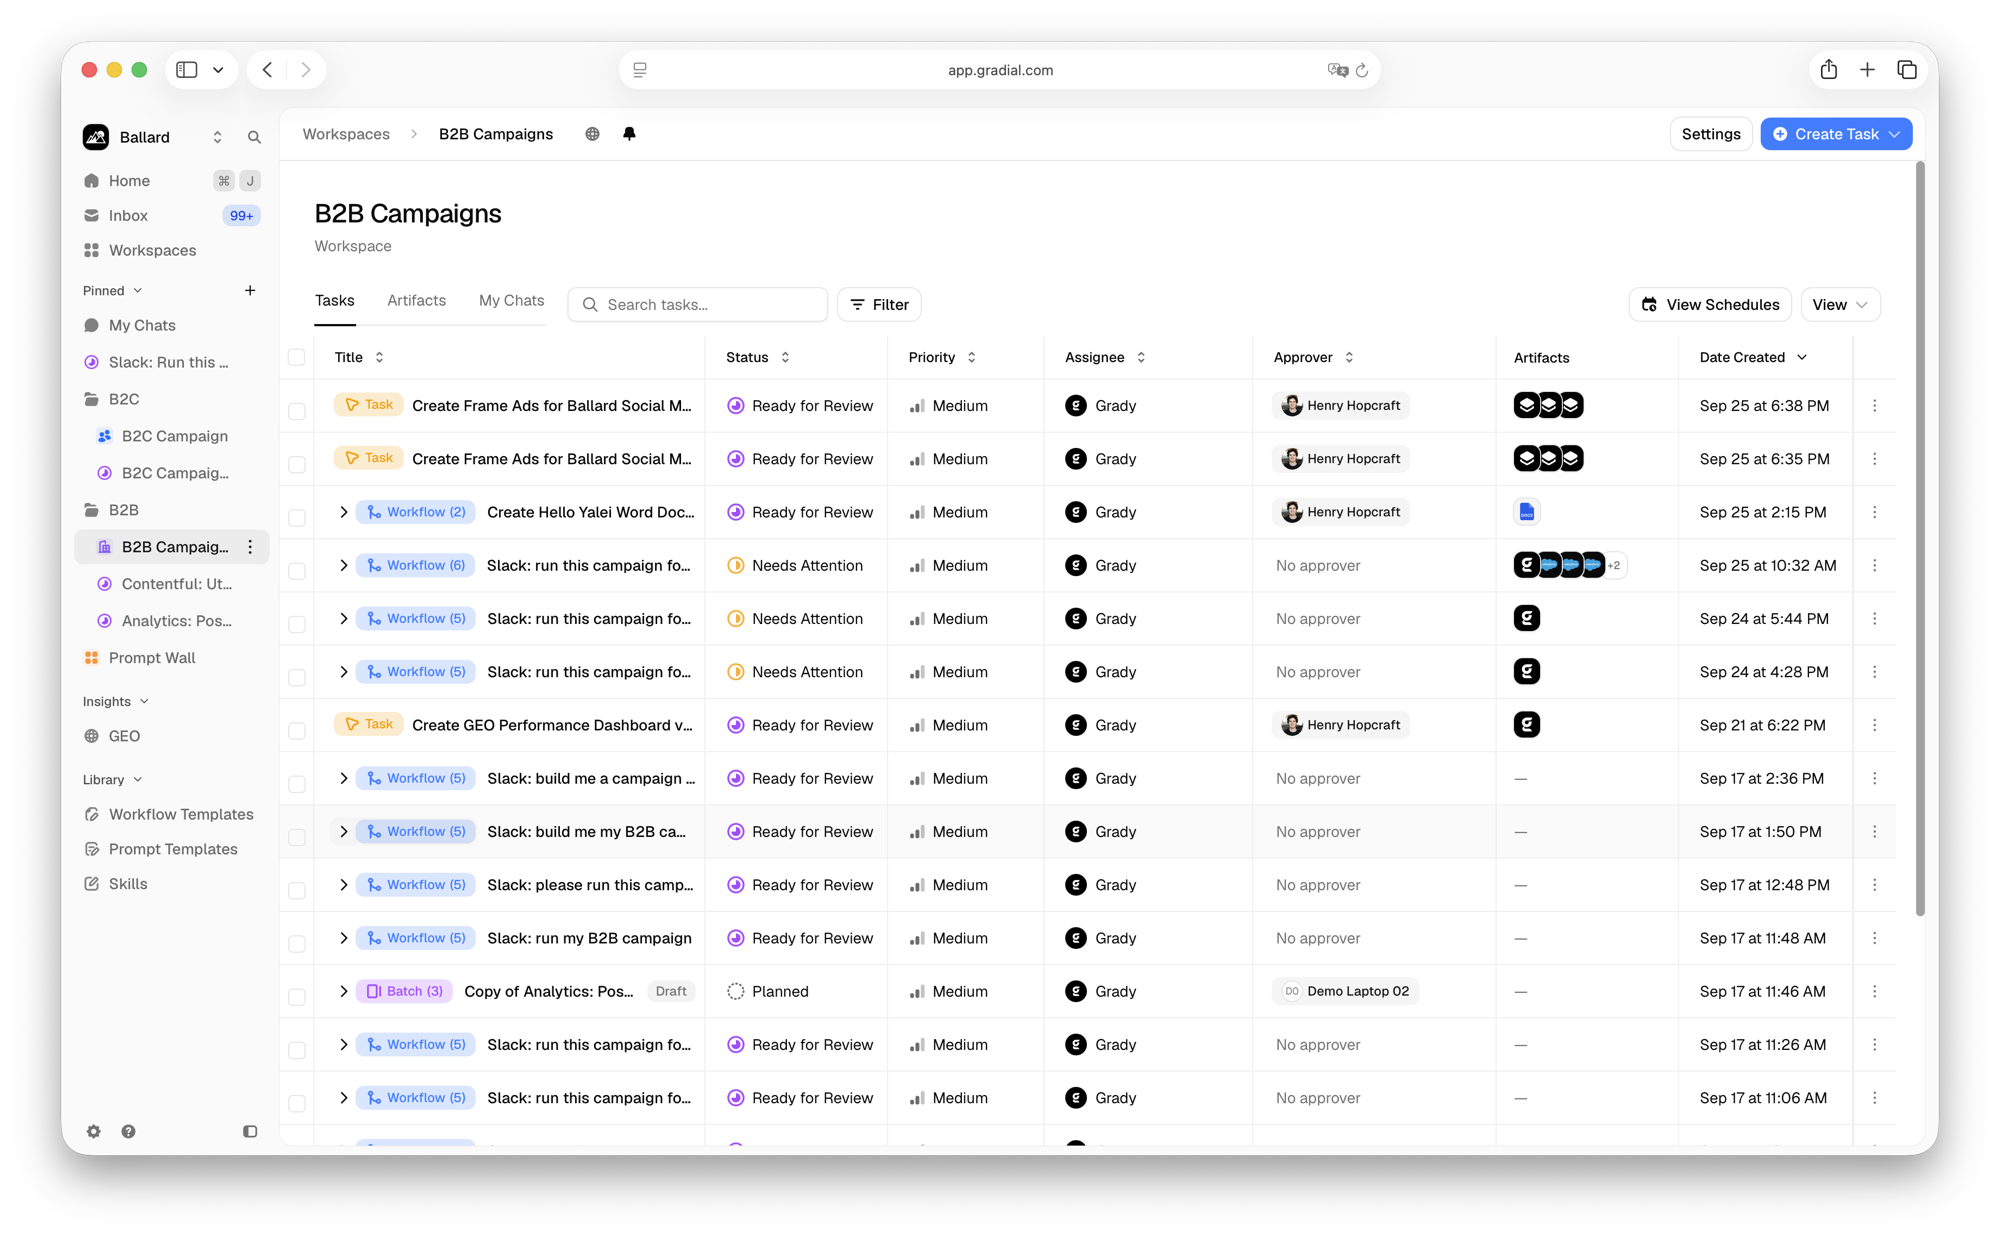Collapse sidebar using bottom panel icon

coord(250,1131)
